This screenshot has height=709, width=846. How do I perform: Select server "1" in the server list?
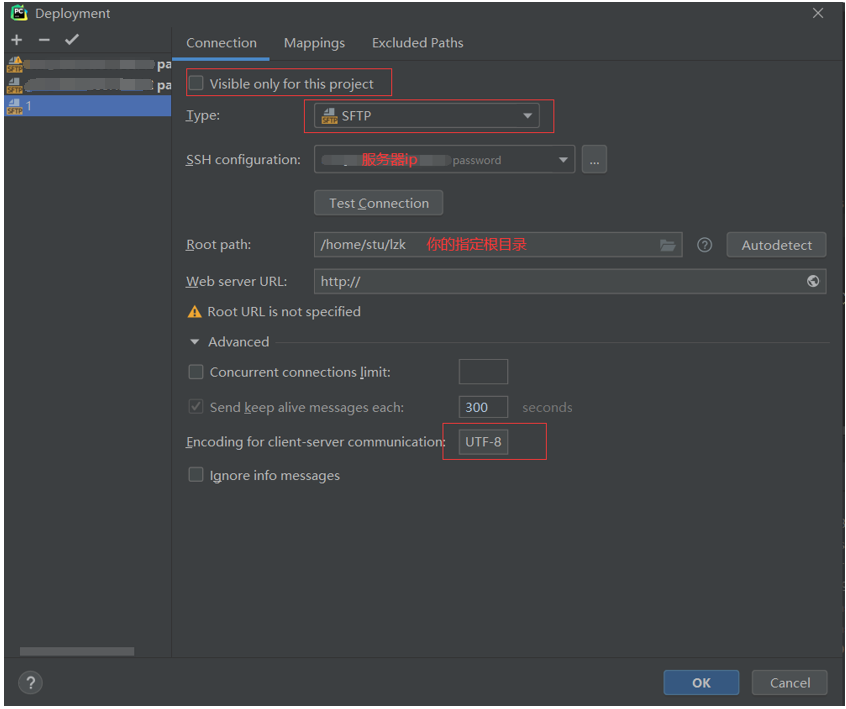pyautogui.click(x=85, y=105)
